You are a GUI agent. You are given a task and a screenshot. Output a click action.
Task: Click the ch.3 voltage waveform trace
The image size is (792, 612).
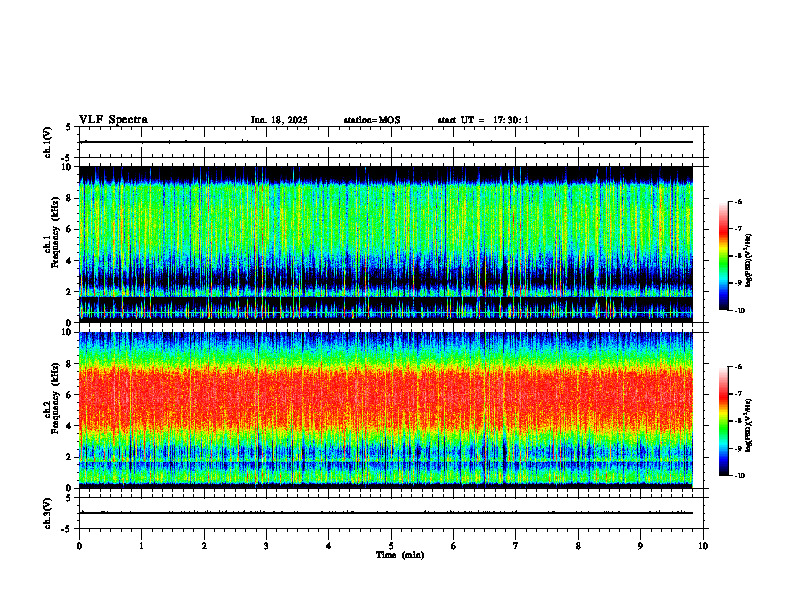386,513
